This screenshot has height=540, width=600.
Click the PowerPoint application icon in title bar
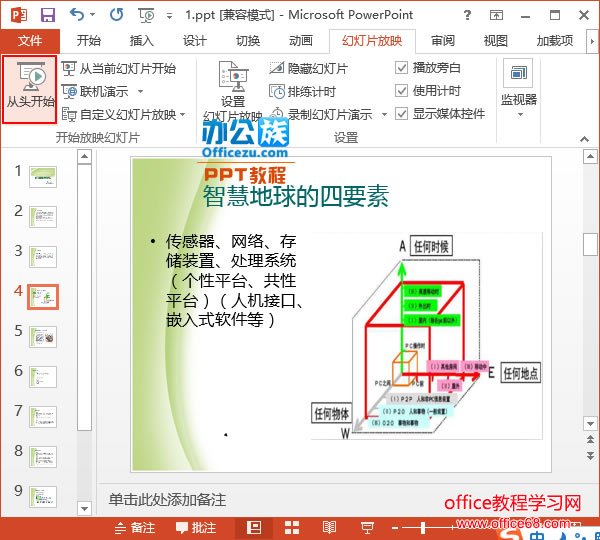[x=19, y=15]
